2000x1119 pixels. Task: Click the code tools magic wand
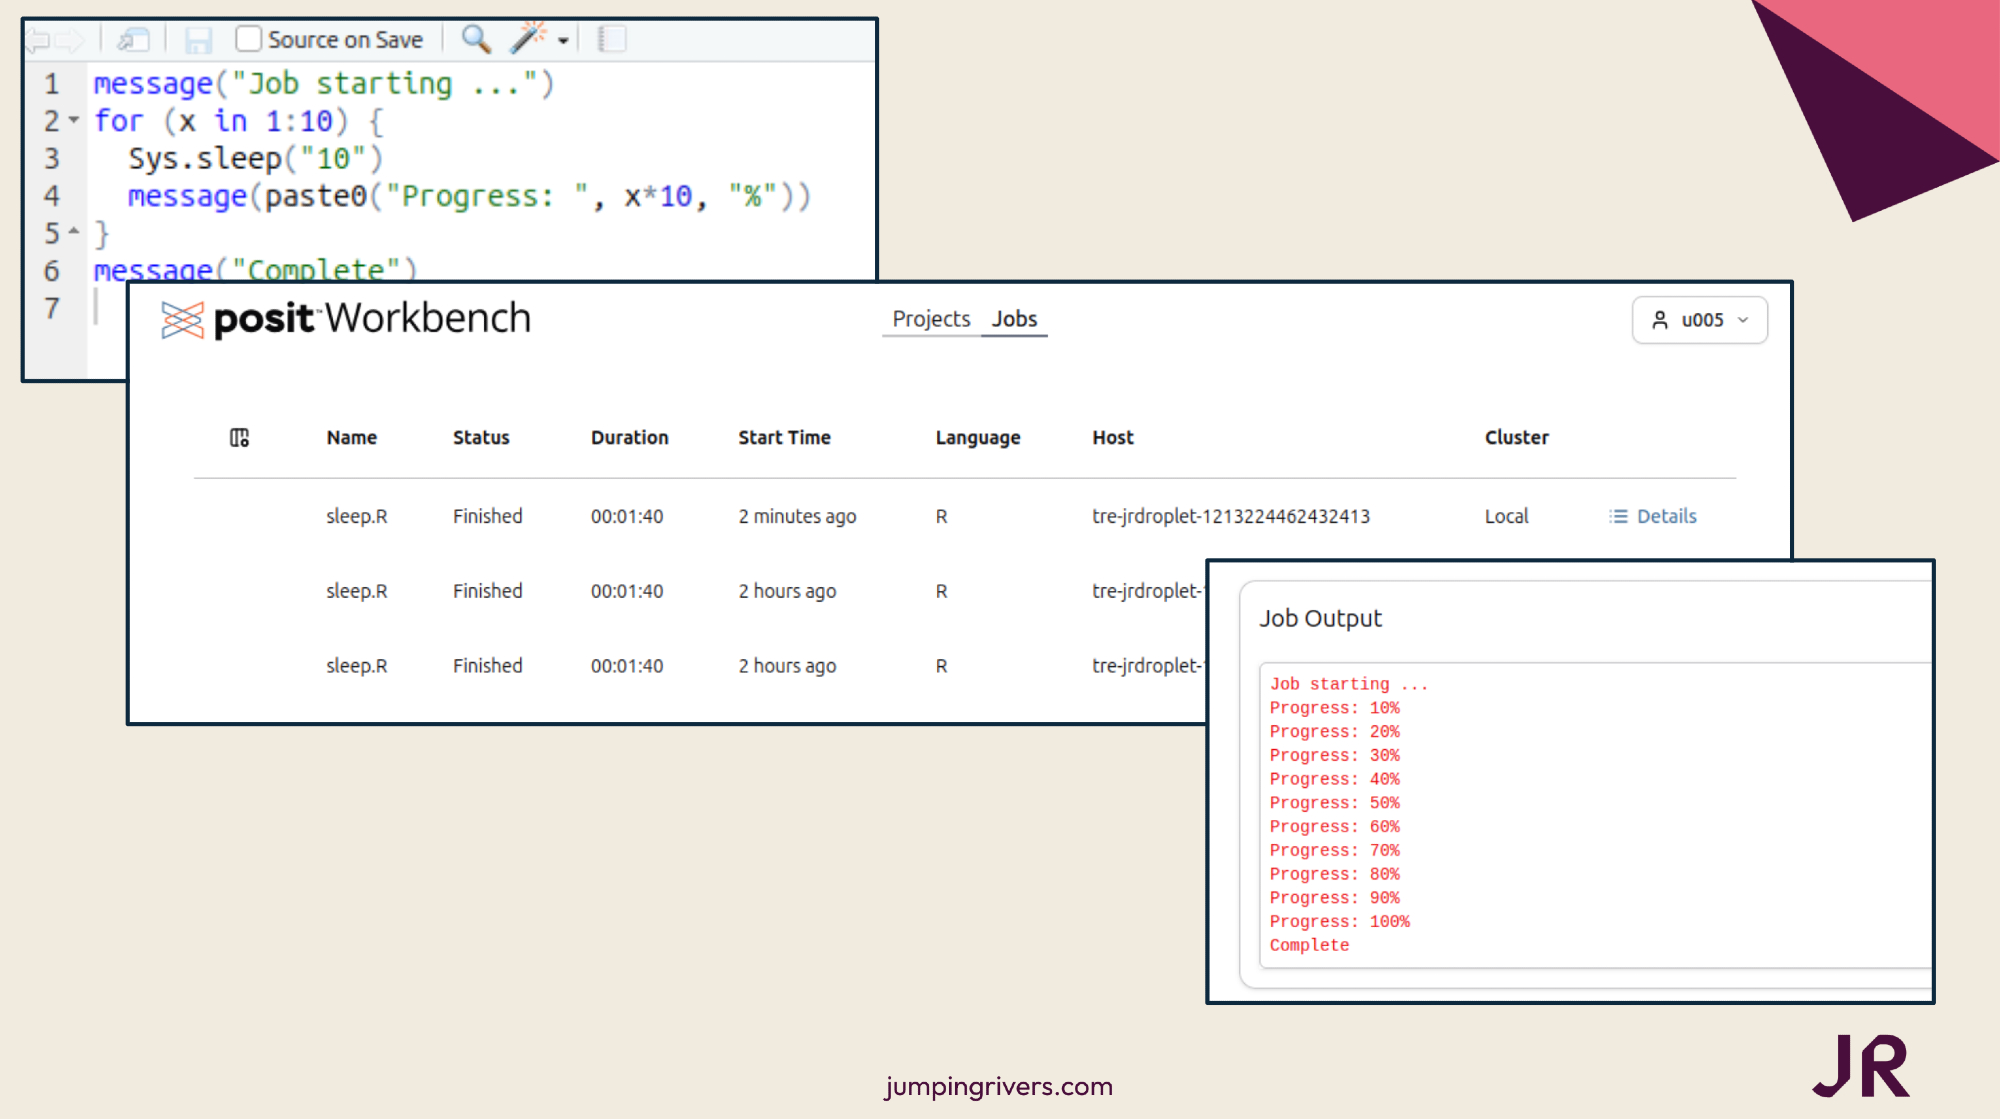pyautogui.click(x=527, y=38)
